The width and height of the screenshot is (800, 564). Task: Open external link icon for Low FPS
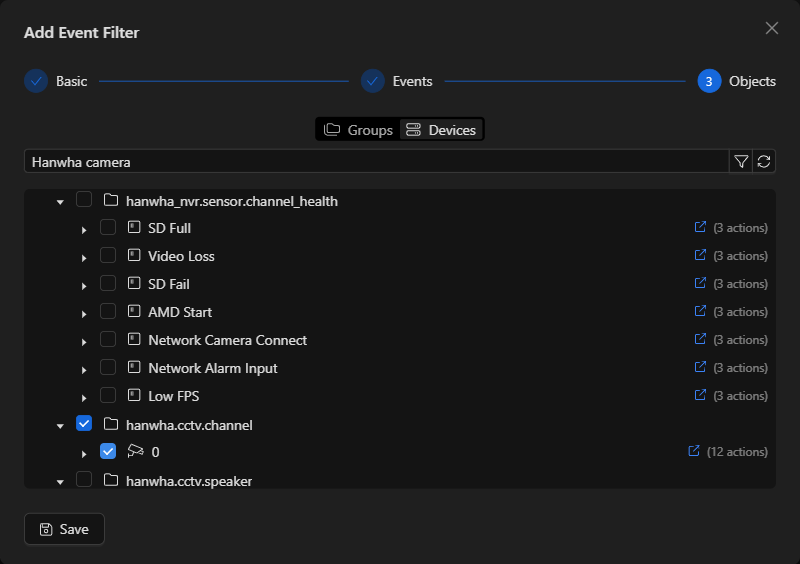tap(700, 395)
